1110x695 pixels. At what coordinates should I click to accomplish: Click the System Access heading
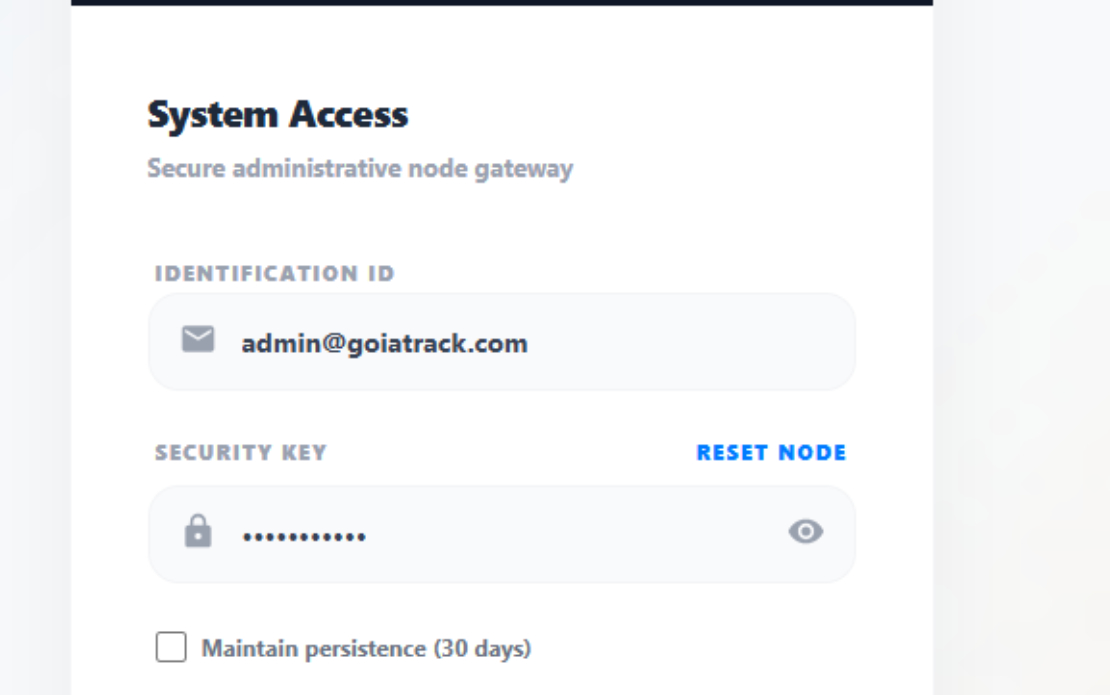(x=278, y=115)
